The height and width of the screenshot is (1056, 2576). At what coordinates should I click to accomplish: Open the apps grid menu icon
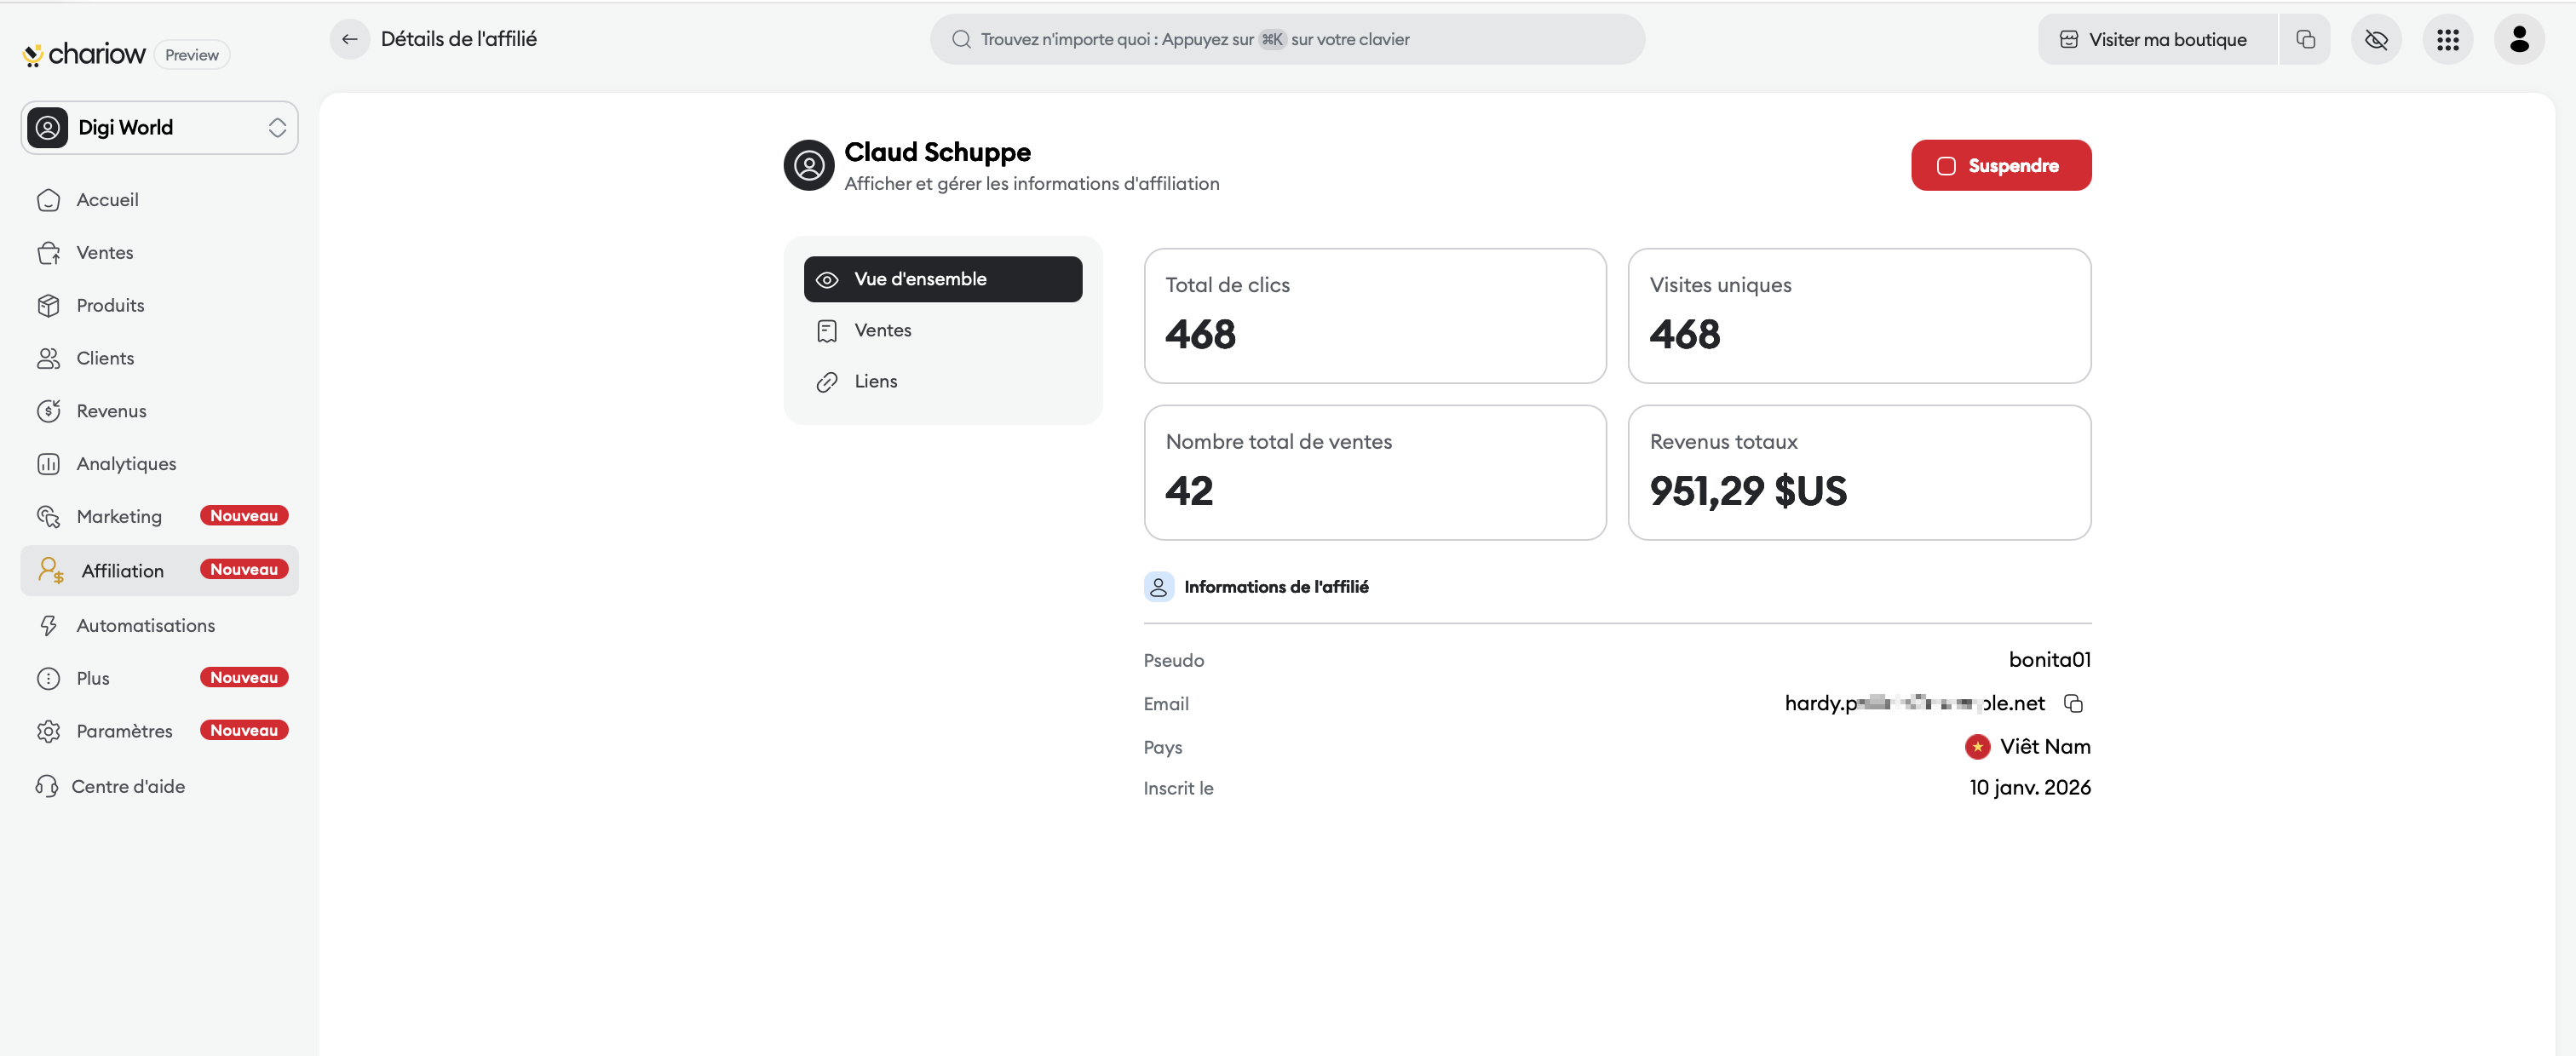pyautogui.click(x=2447, y=39)
